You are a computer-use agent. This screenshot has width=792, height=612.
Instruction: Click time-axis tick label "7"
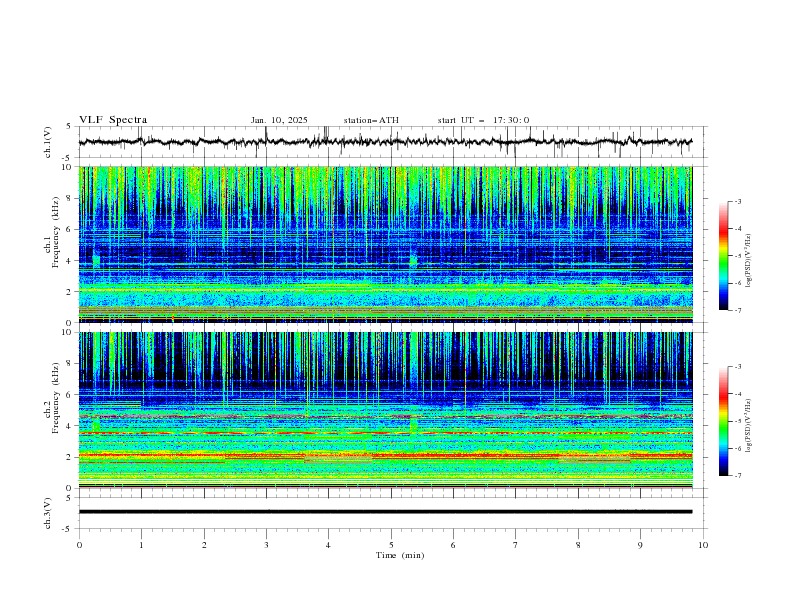point(516,545)
